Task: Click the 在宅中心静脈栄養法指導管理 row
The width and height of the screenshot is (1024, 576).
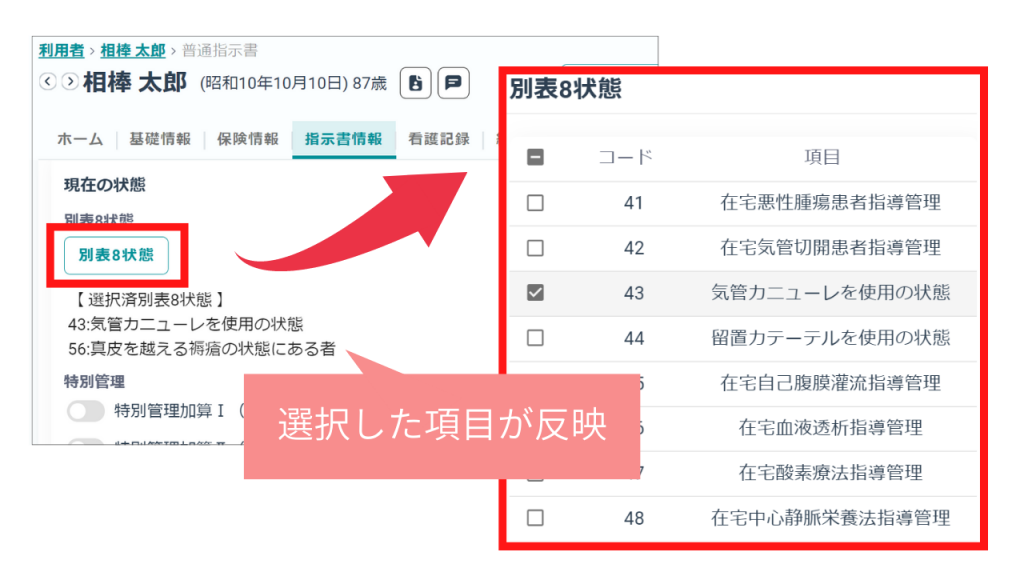Action: 829,518
